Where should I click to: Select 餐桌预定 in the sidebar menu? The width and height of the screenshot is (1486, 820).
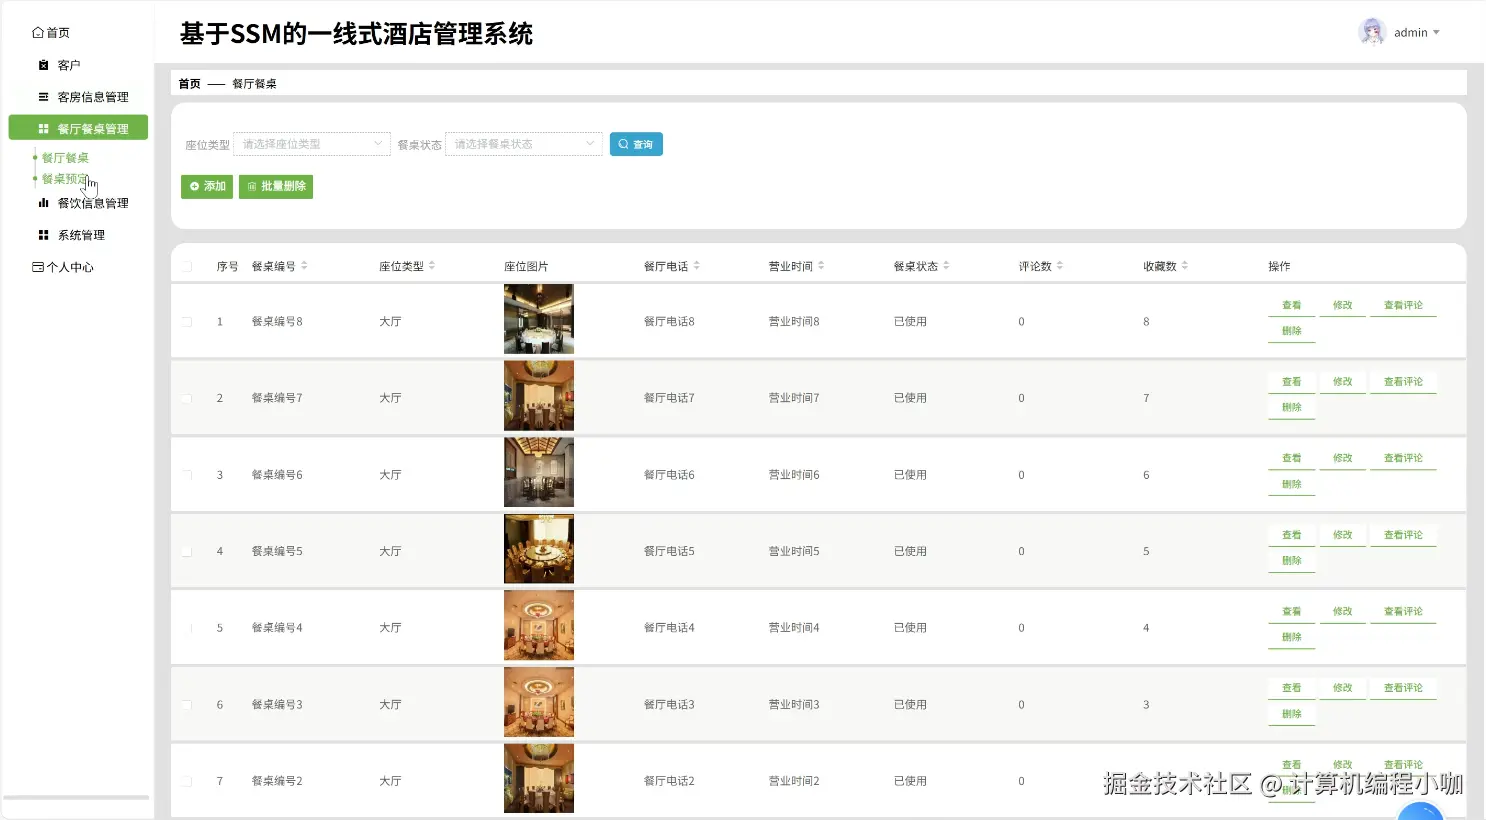(63, 178)
